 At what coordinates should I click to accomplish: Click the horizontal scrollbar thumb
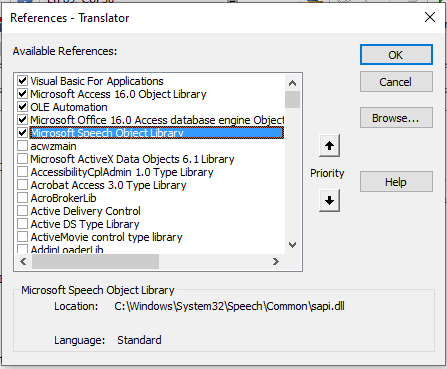pos(95,262)
